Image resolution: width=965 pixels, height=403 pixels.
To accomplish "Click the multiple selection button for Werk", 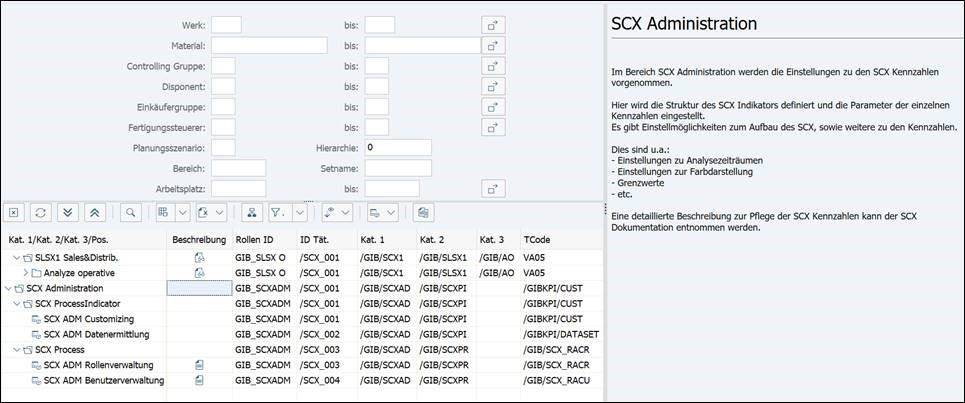I will pyautogui.click(x=494, y=25).
